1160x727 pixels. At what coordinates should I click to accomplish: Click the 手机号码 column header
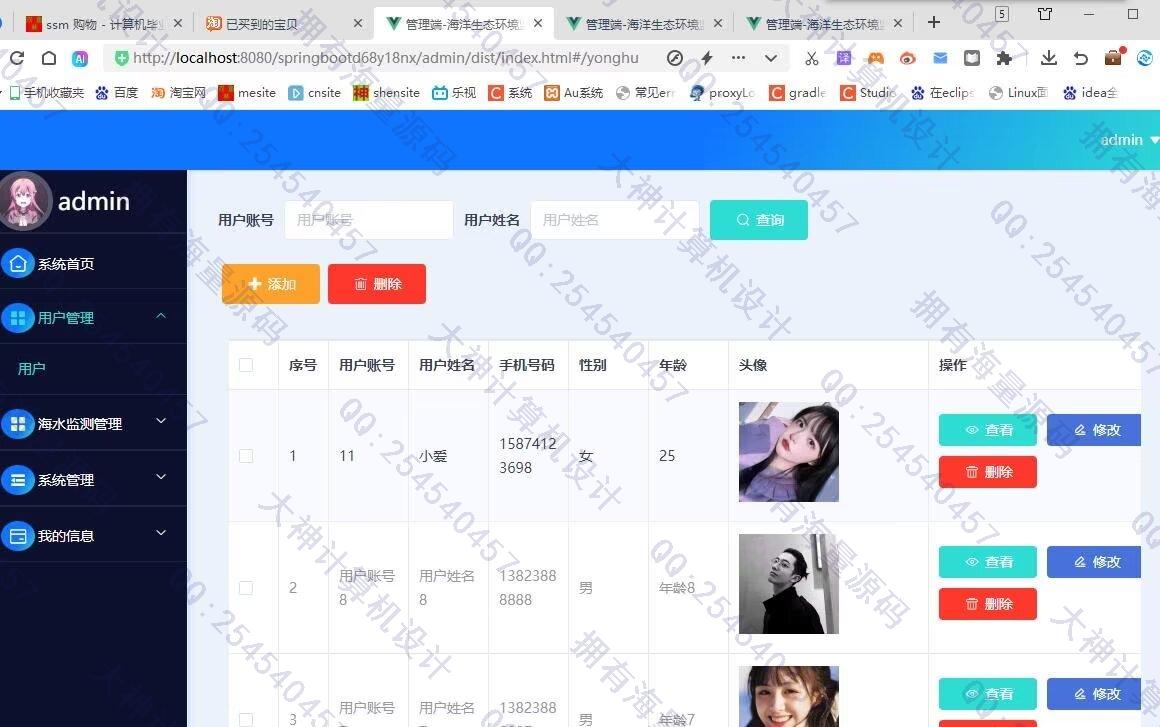tap(527, 365)
